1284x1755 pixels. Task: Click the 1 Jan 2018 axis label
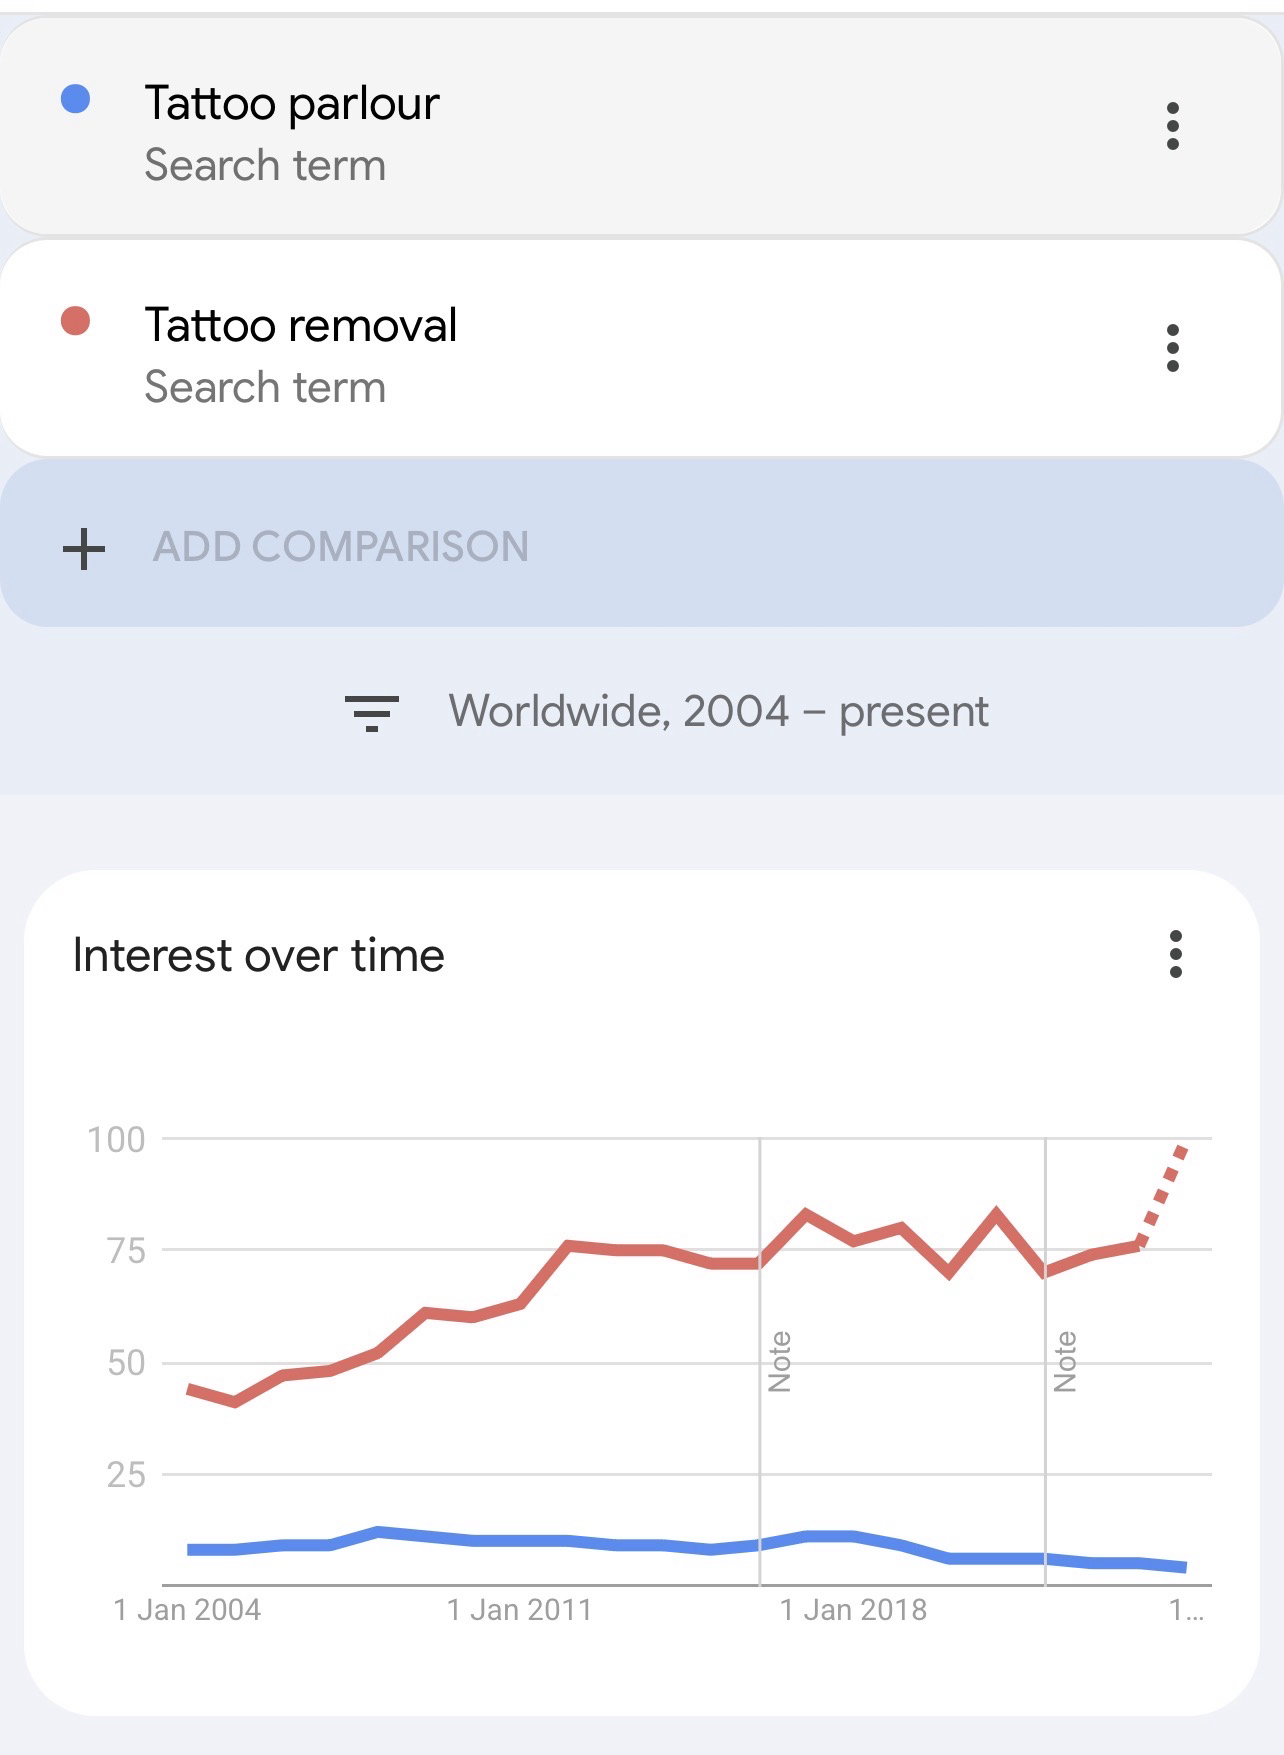853,1610
